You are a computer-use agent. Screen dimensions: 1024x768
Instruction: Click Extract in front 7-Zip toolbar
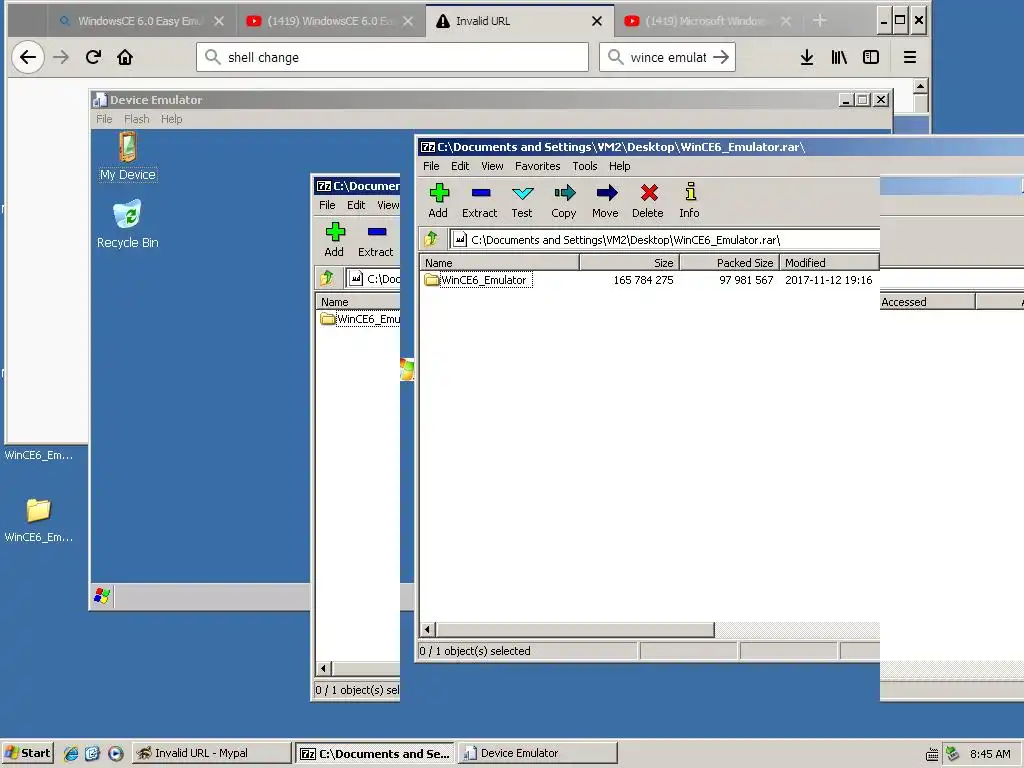click(480, 200)
